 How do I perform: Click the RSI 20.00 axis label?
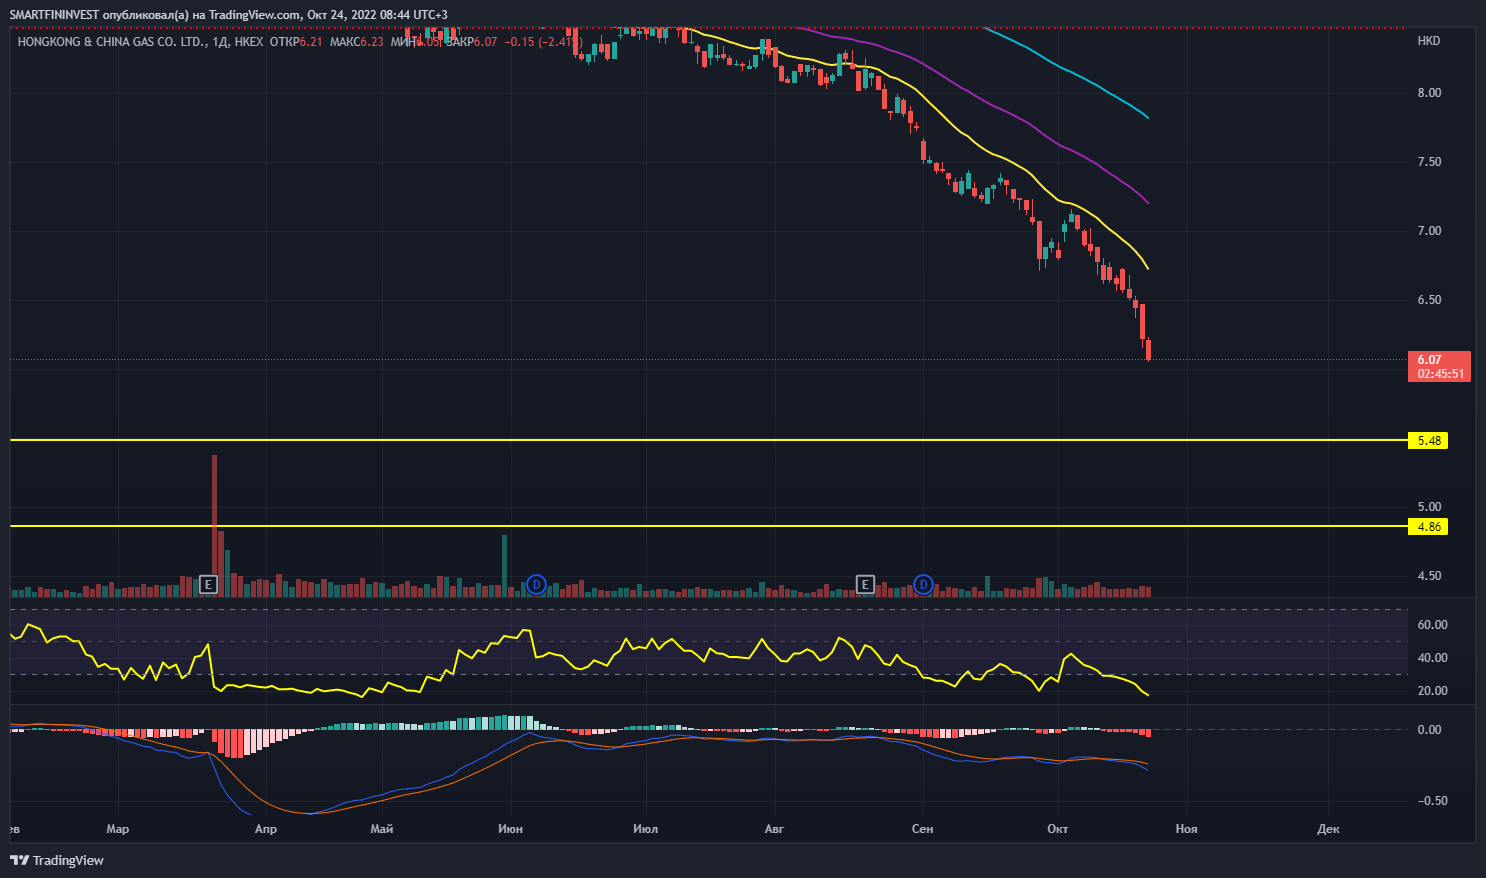[1432, 691]
